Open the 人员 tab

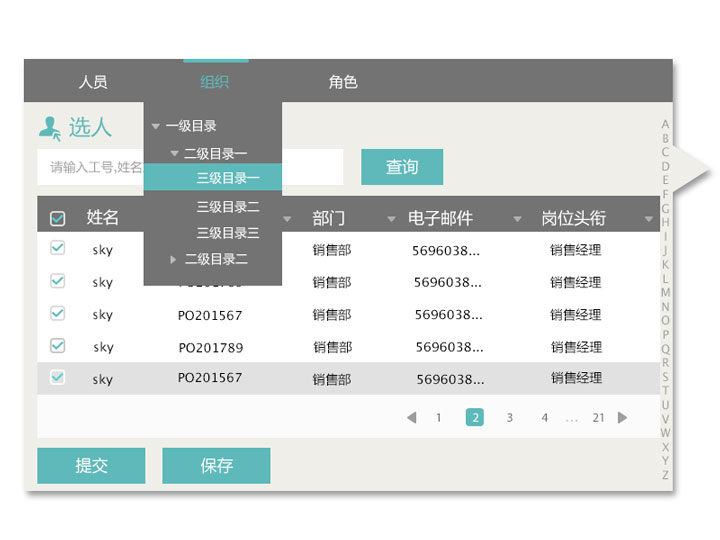(x=93, y=82)
